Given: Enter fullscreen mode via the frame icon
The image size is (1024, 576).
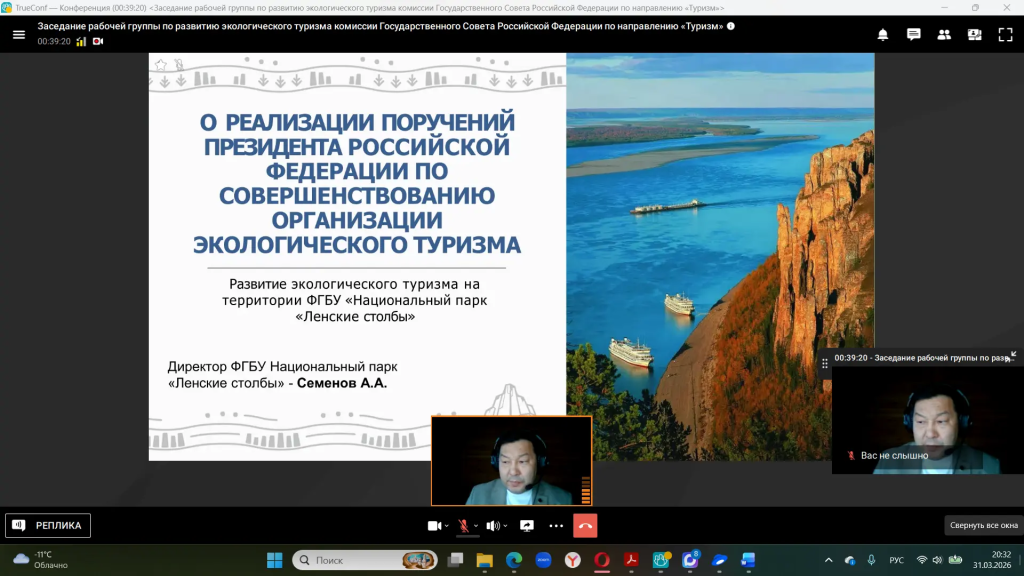Looking at the screenshot, I should pos(1004,34).
